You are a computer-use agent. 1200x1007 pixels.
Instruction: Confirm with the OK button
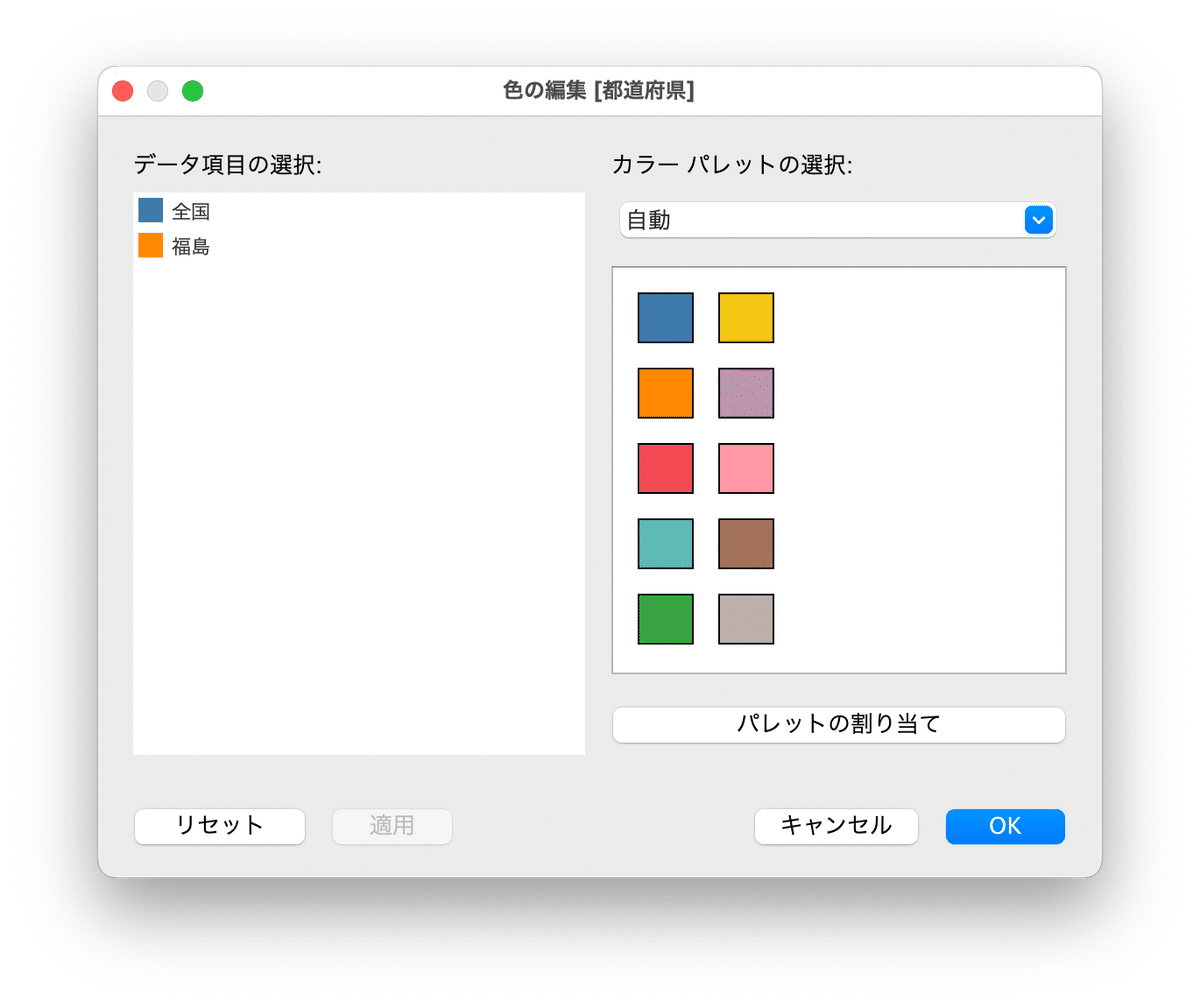[x=1005, y=826]
